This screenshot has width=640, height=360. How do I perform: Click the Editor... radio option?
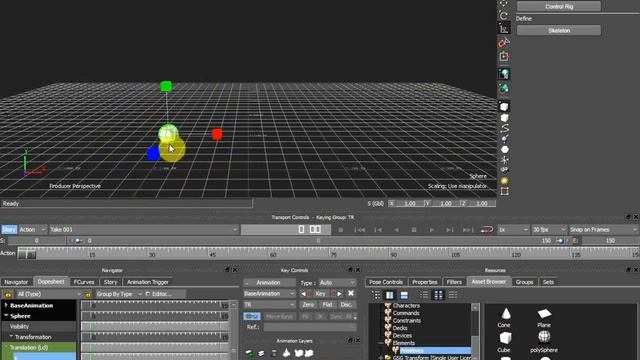point(158,294)
